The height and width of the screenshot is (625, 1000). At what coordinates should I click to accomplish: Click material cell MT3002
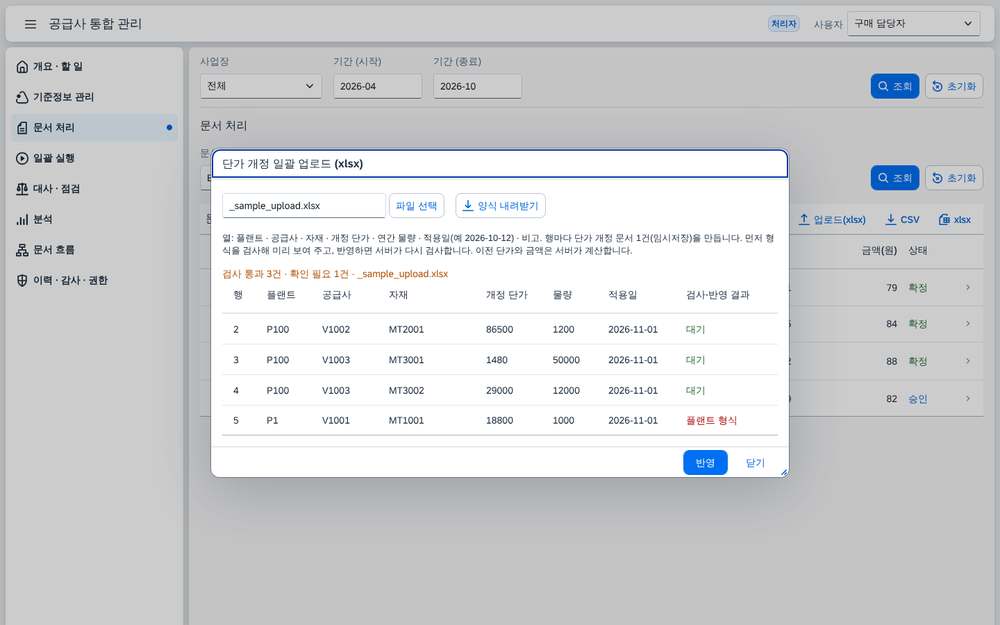click(406, 390)
